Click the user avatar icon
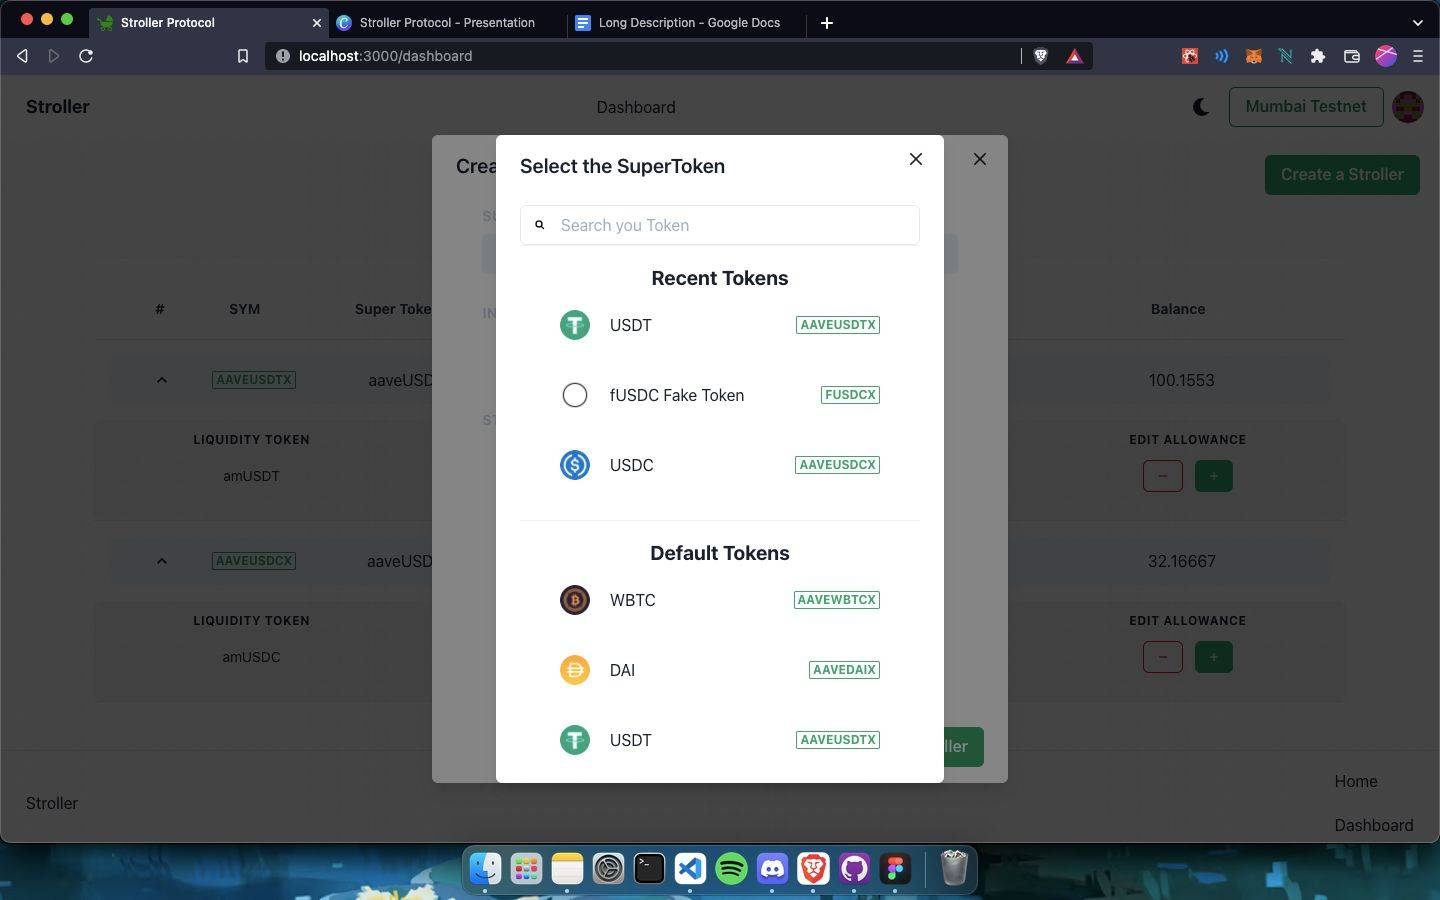 point(1407,107)
